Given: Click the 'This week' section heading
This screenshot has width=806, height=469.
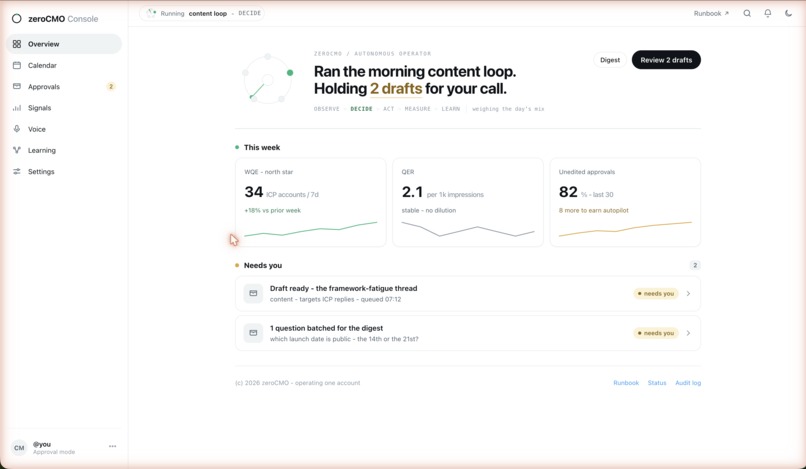Looking at the screenshot, I should (262, 148).
